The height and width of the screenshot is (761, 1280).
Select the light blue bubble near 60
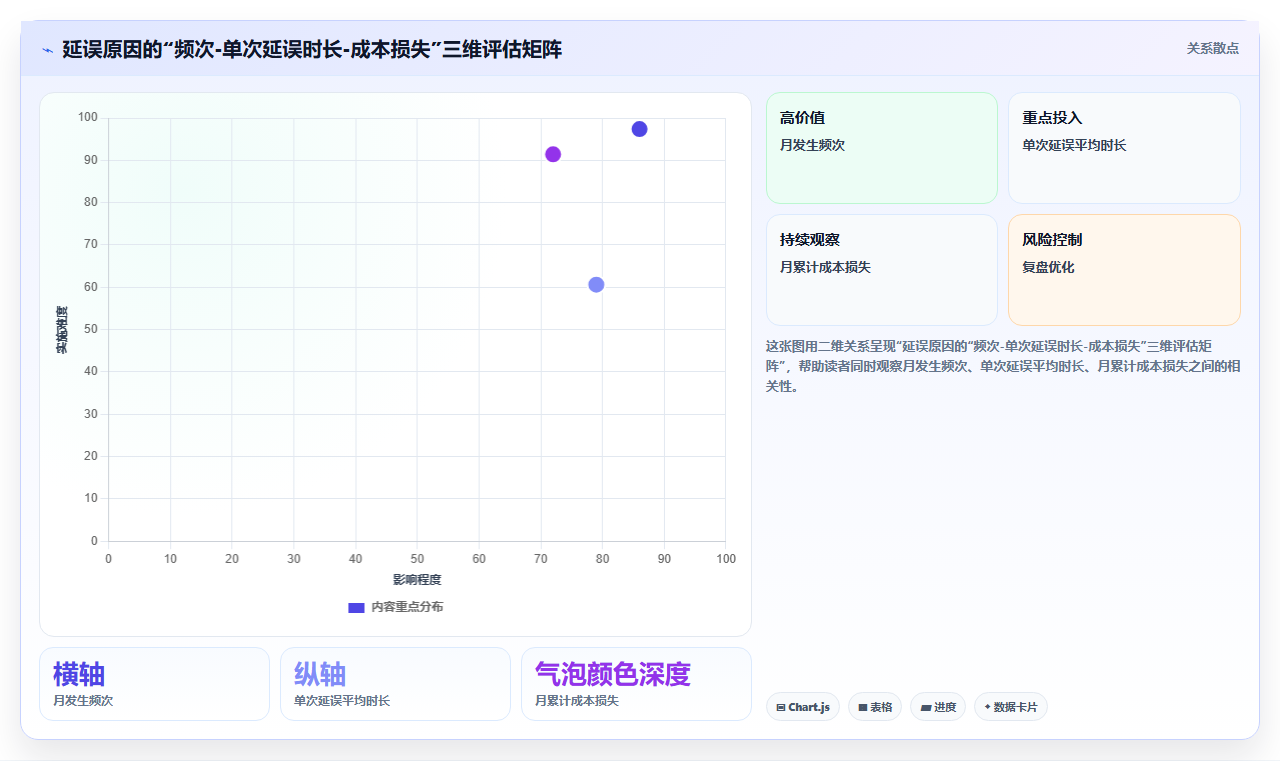[596, 285]
